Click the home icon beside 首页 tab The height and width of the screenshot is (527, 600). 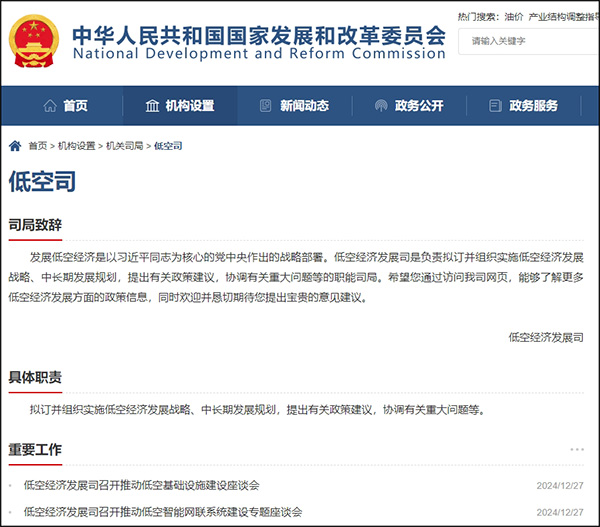(x=50, y=106)
